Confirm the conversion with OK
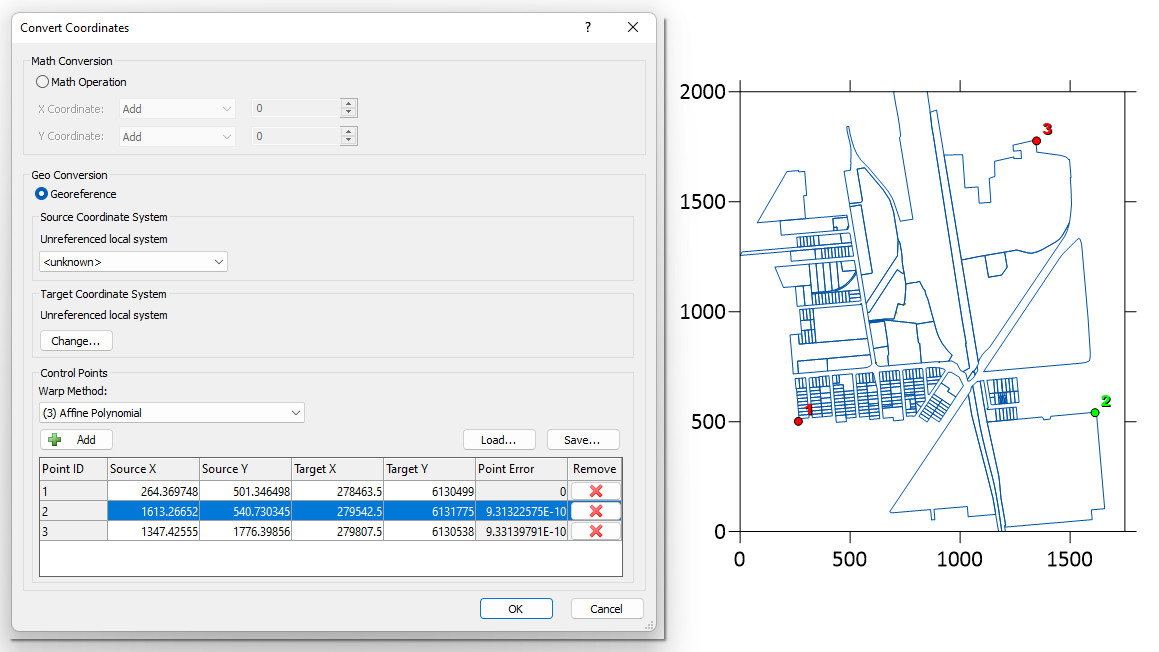 (516, 608)
